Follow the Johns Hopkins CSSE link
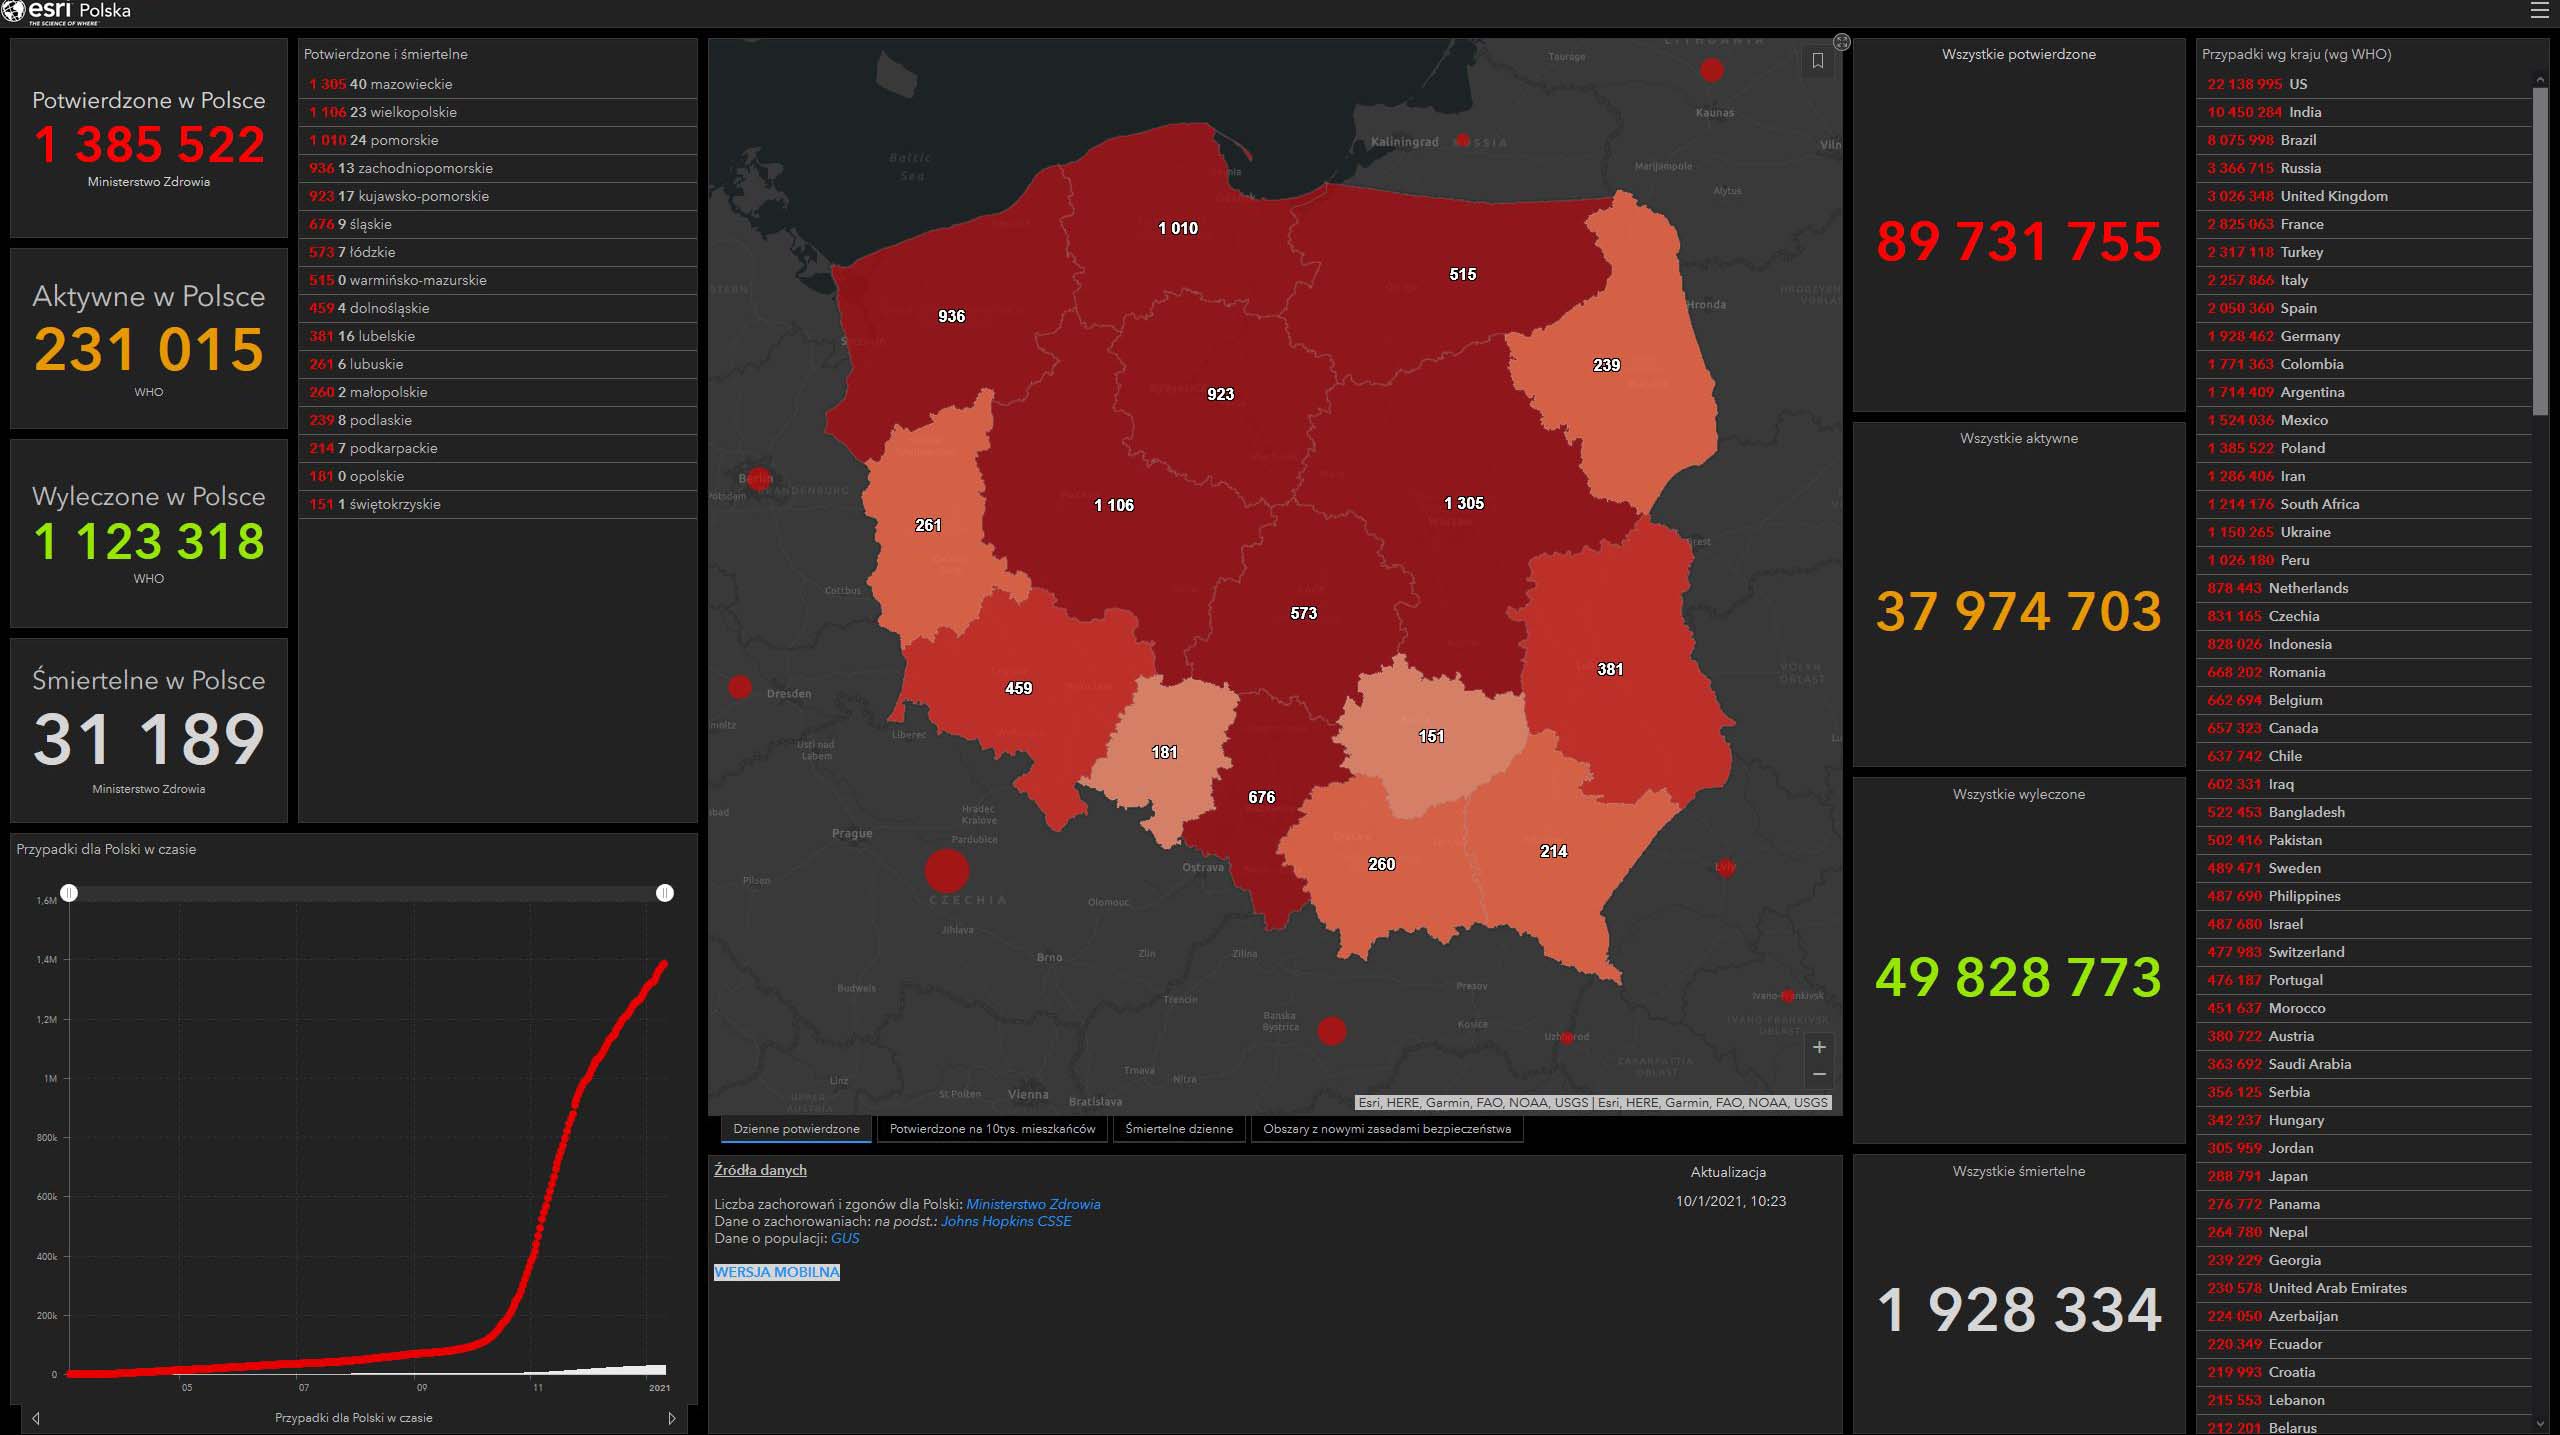2560x1435 pixels. coord(1005,1221)
